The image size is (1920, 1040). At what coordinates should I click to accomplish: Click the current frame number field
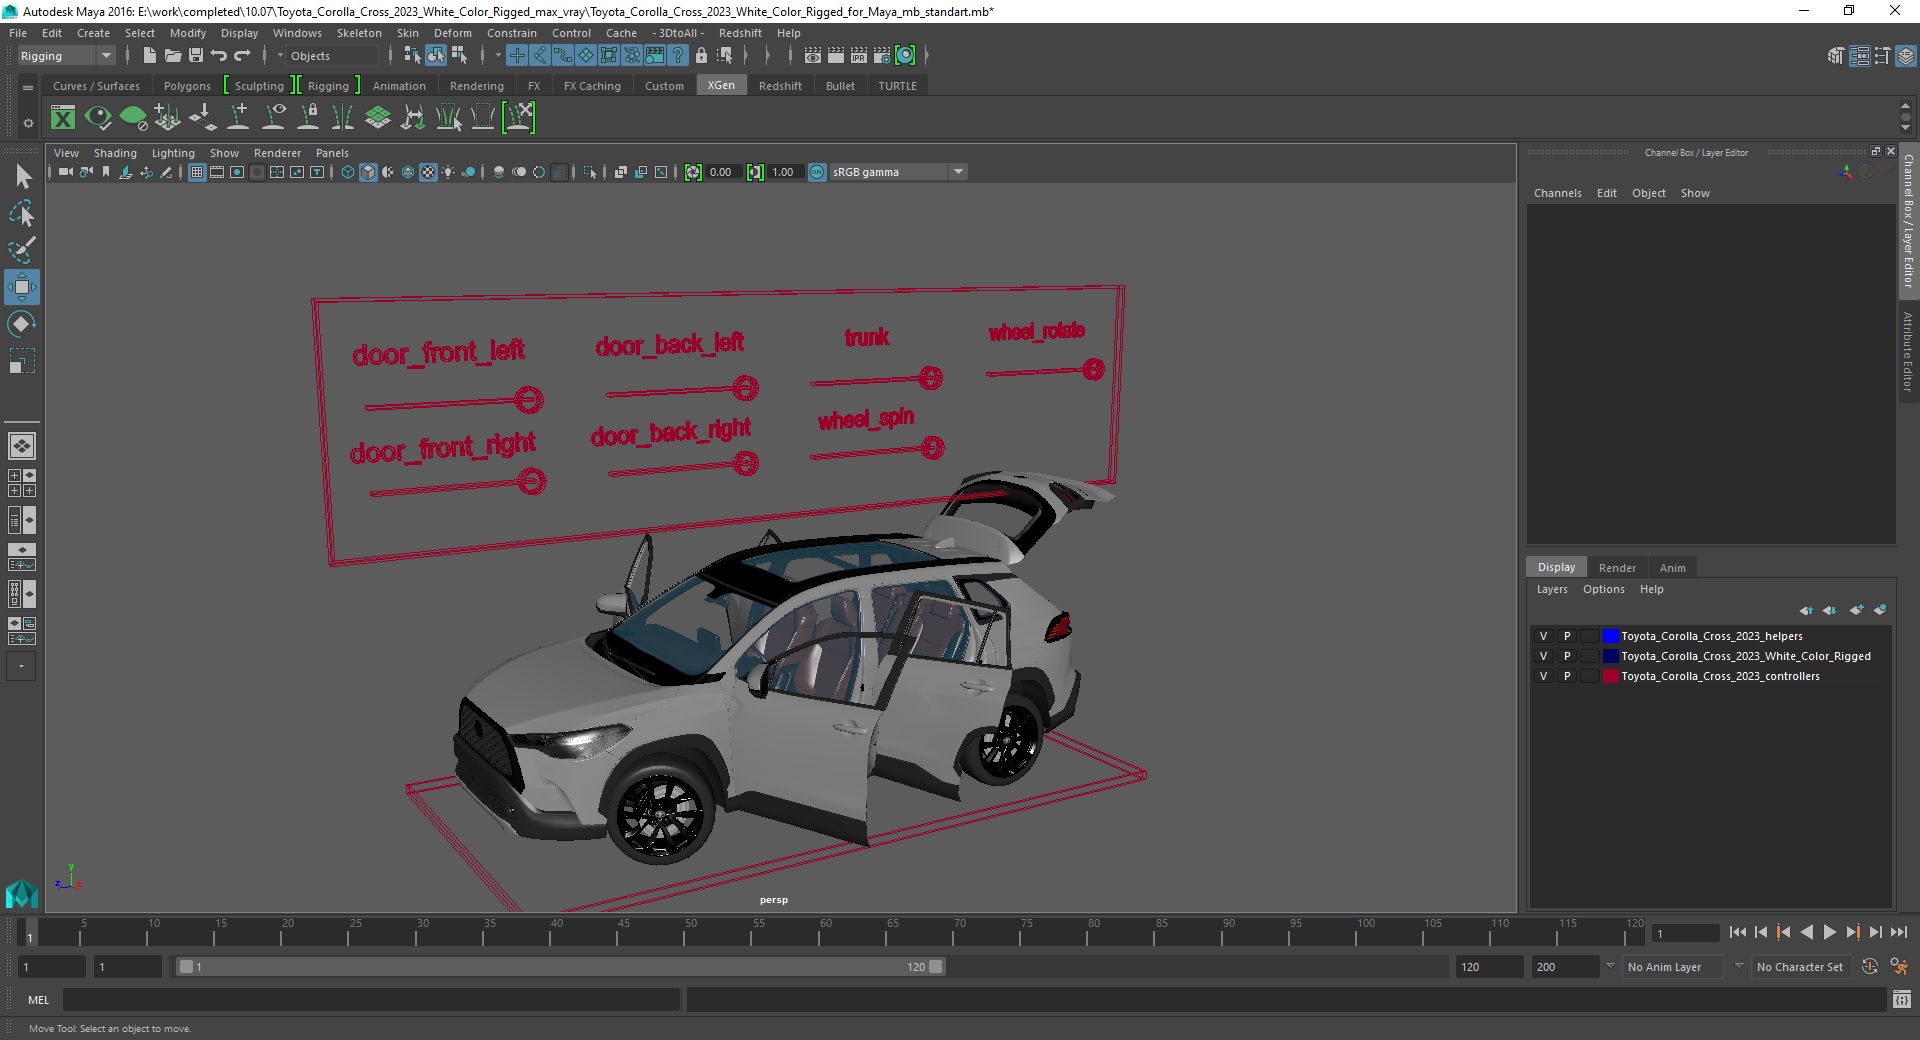pos(1685,933)
